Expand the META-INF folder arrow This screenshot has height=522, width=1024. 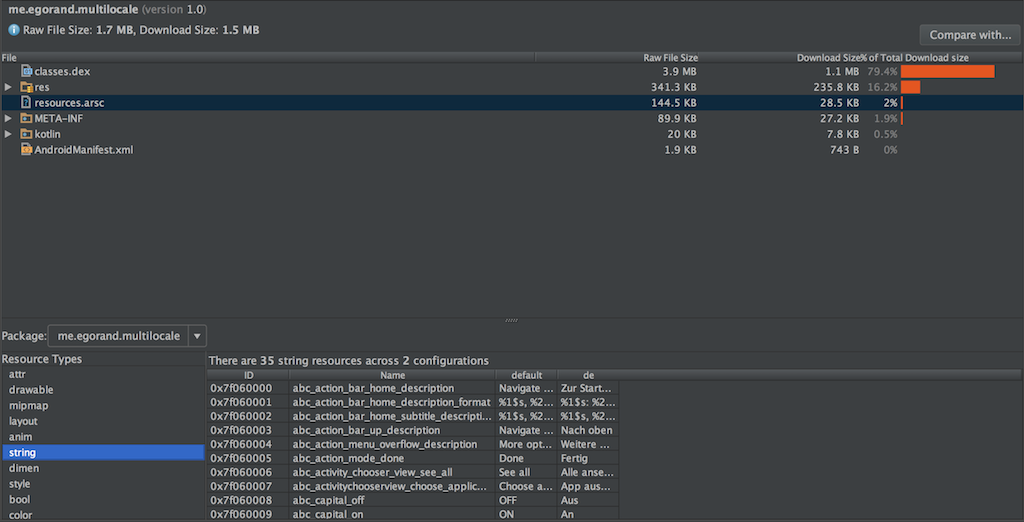(x=8, y=118)
